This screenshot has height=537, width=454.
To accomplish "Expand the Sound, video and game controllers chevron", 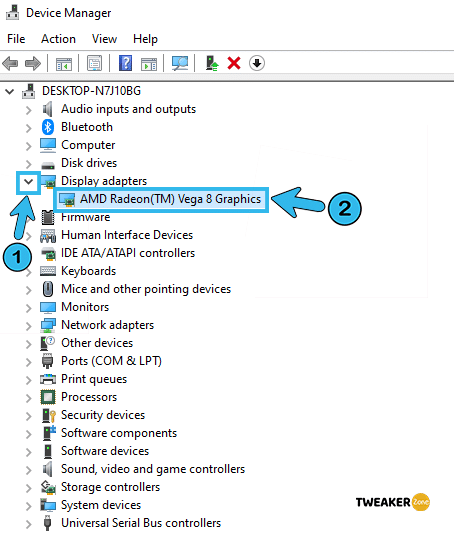I will click(28, 470).
